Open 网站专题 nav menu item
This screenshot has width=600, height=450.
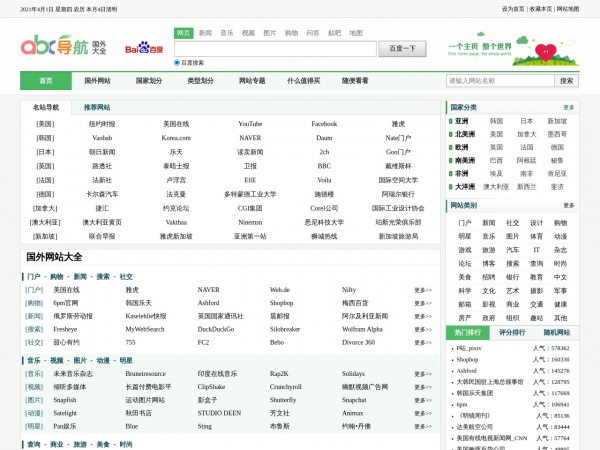252,81
